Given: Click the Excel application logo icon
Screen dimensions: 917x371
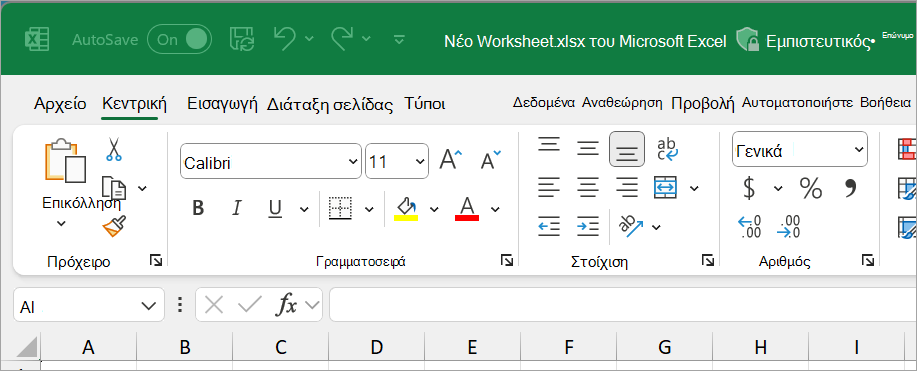Looking at the screenshot, I should coord(37,40).
